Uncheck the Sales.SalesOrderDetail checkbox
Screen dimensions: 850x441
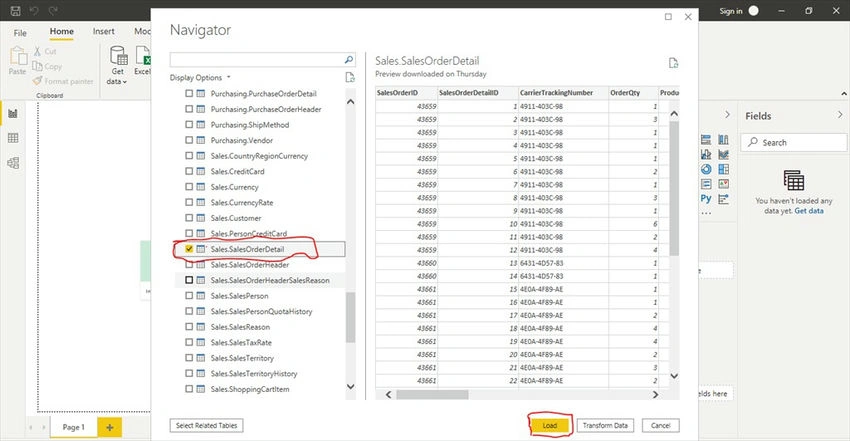[x=189, y=249]
